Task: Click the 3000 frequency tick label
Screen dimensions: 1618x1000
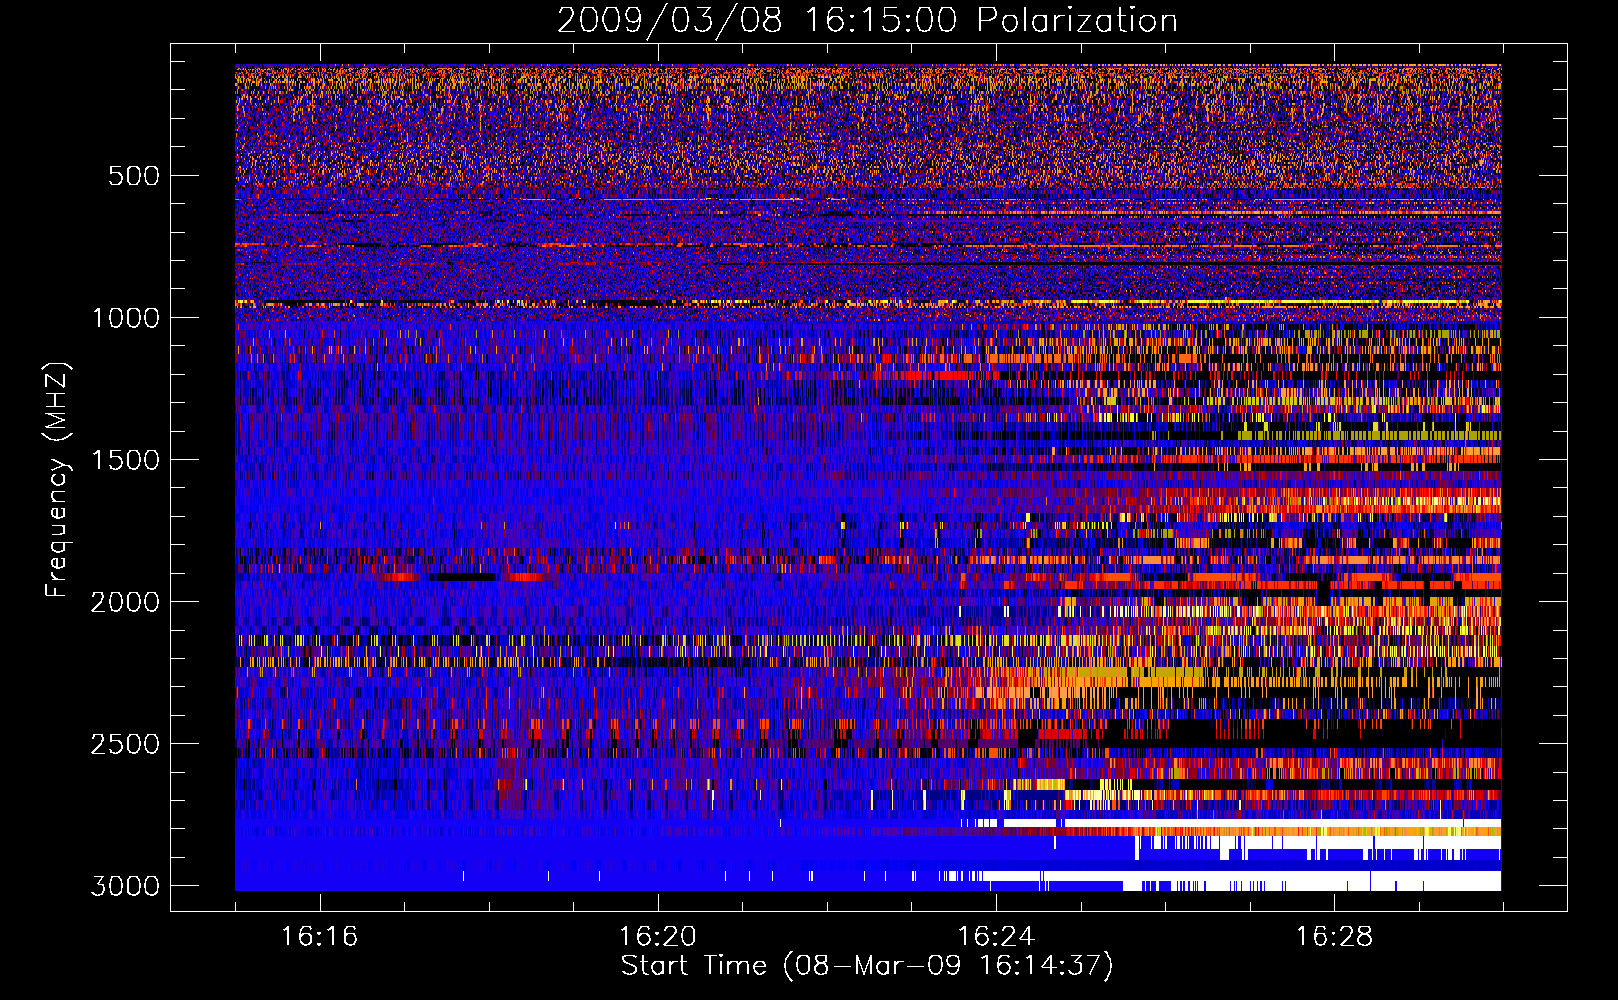Action: click(x=126, y=886)
